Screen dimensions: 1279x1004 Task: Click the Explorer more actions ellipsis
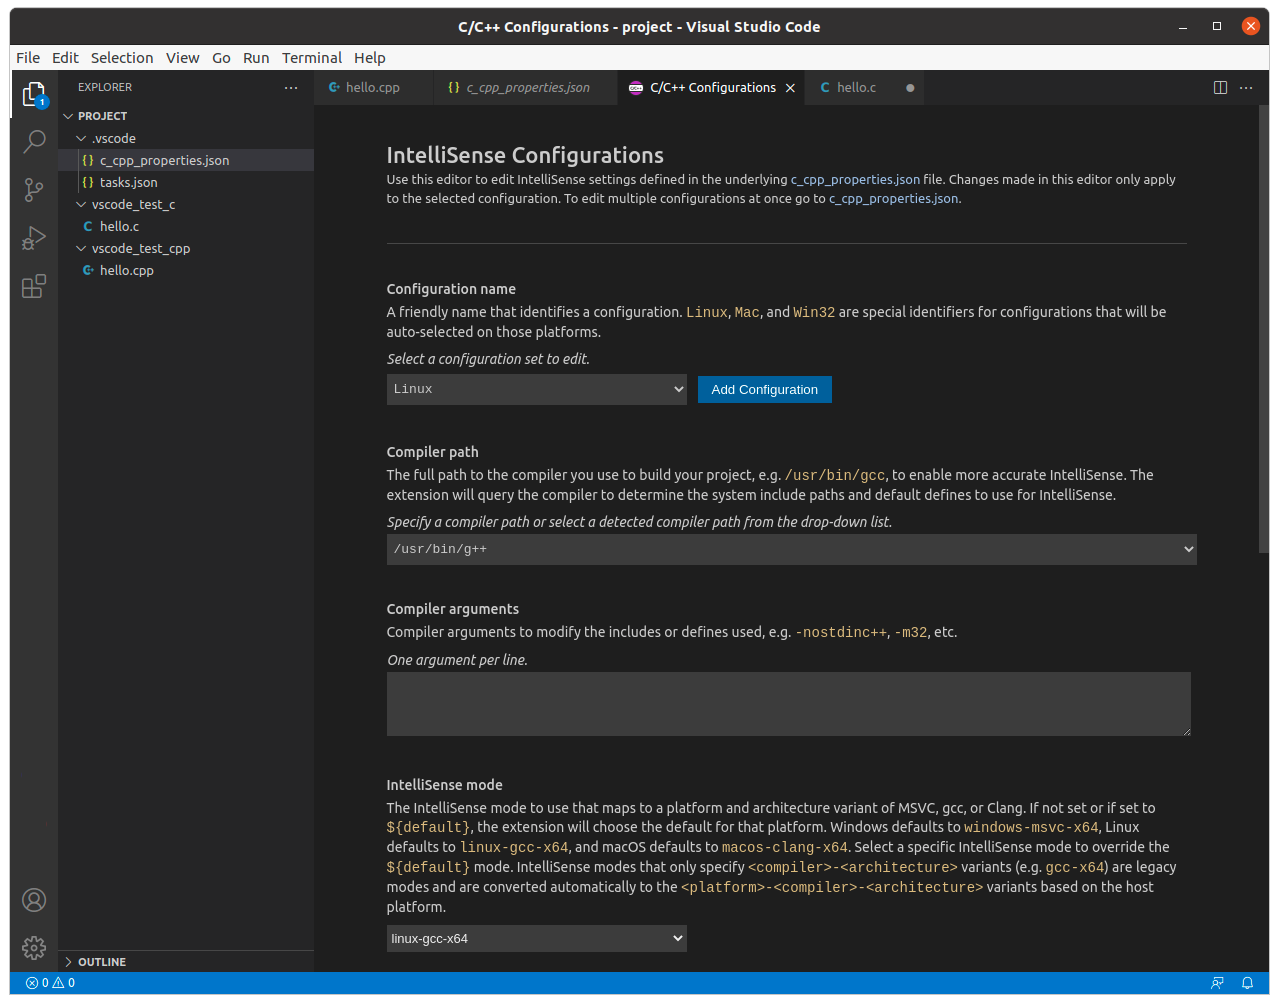tap(291, 88)
